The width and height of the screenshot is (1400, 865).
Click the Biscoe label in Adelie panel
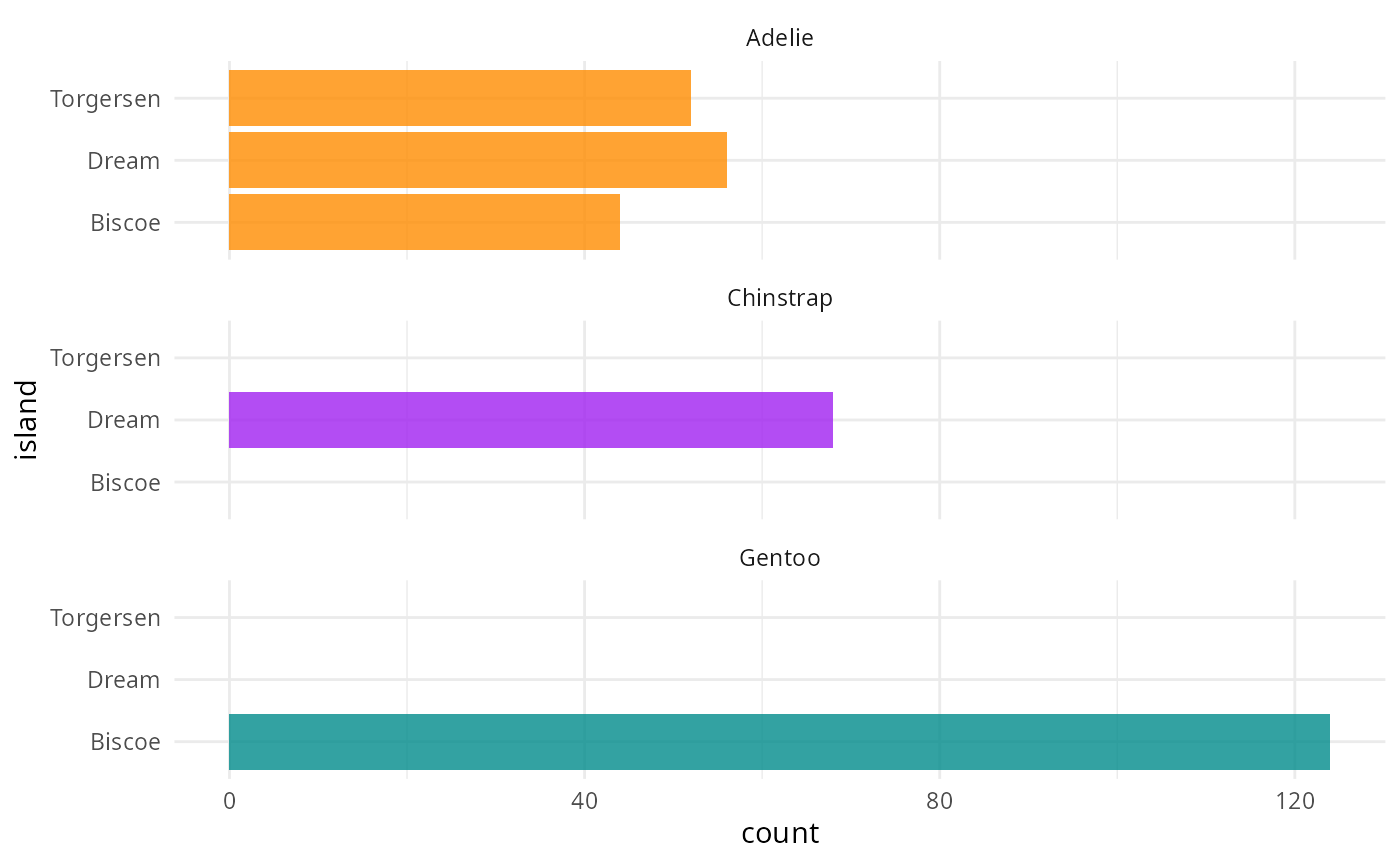[x=125, y=223]
